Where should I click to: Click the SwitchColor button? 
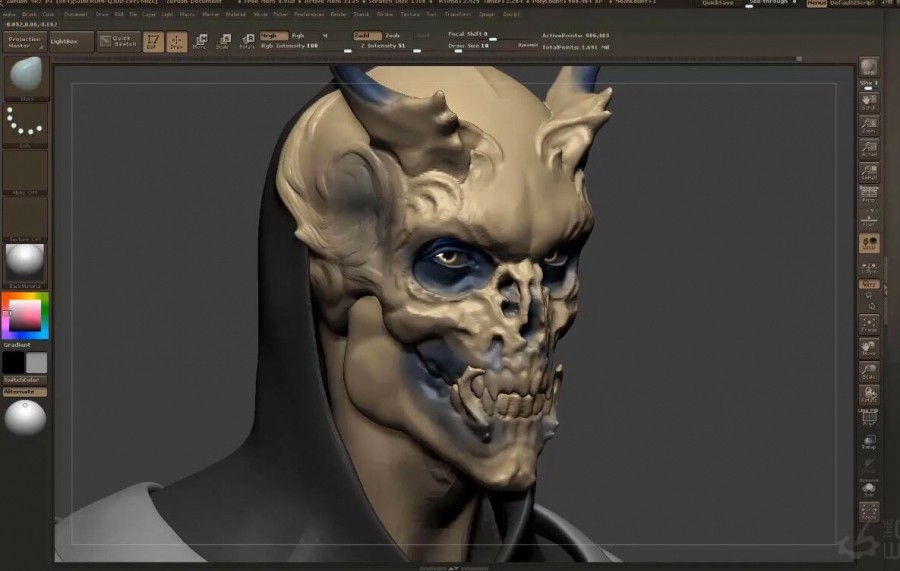coord(25,381)
